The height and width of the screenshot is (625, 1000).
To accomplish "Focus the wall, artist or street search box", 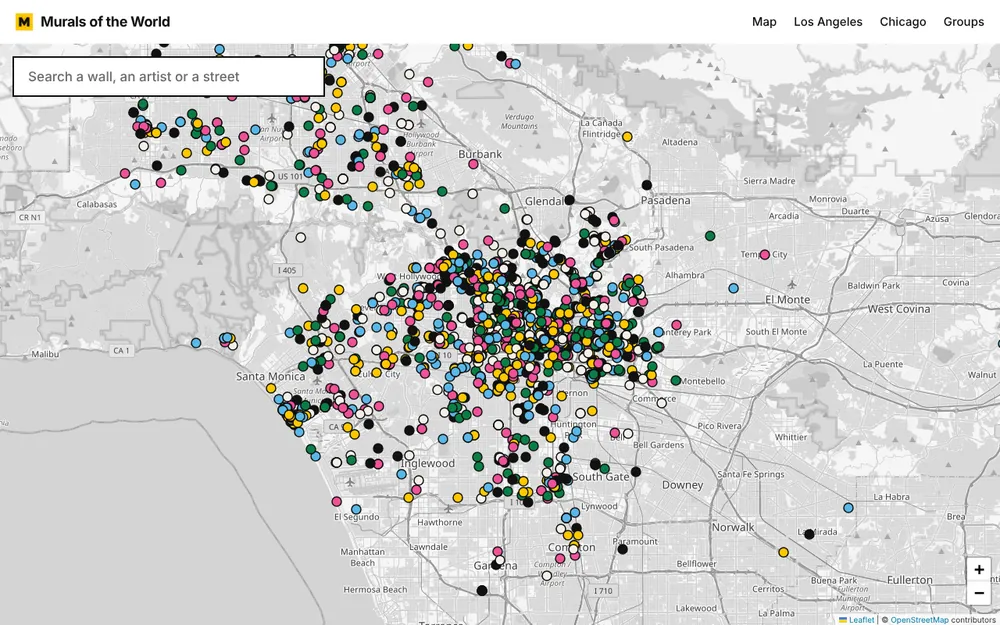I will pos(169,77).
